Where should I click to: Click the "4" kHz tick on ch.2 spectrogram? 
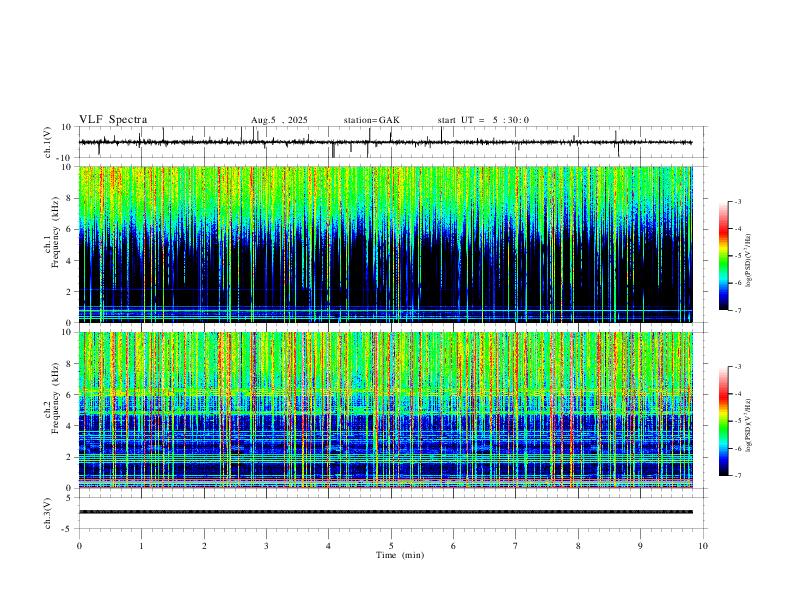point(70,426)
